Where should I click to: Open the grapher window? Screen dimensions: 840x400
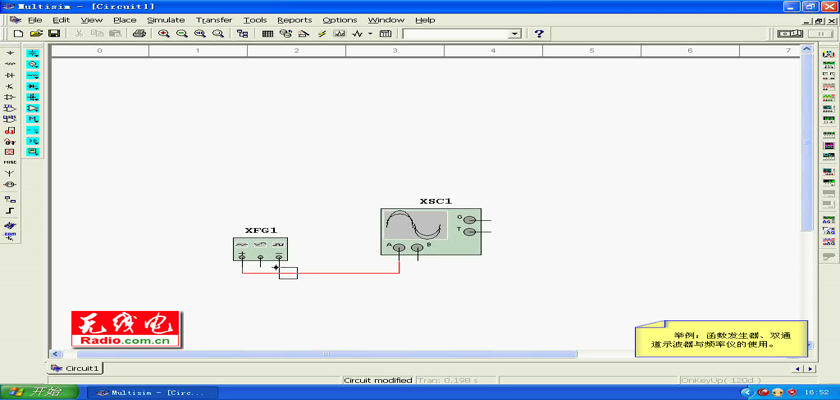pyautogui.click(x=340, y=34)
